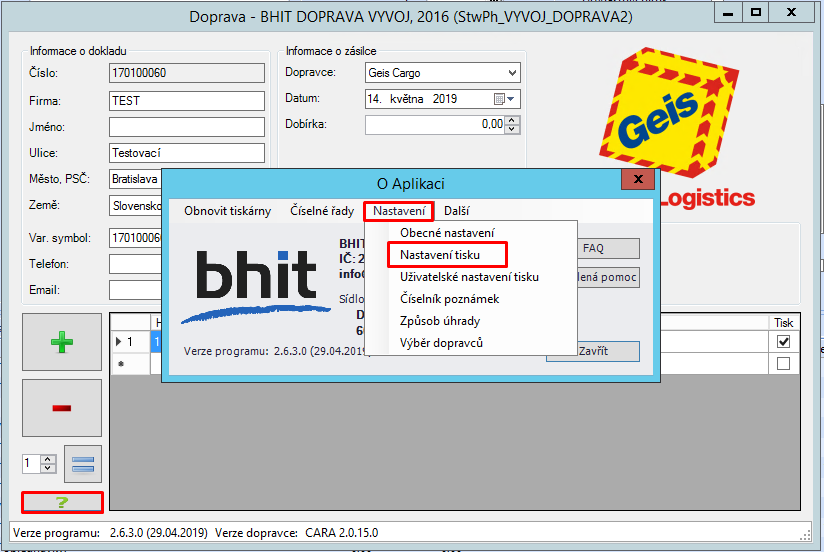Select Uživatelské nastavení tisku menu entry
The width and height of the screenshot is (824, 552).
click(x=471, y=277)
